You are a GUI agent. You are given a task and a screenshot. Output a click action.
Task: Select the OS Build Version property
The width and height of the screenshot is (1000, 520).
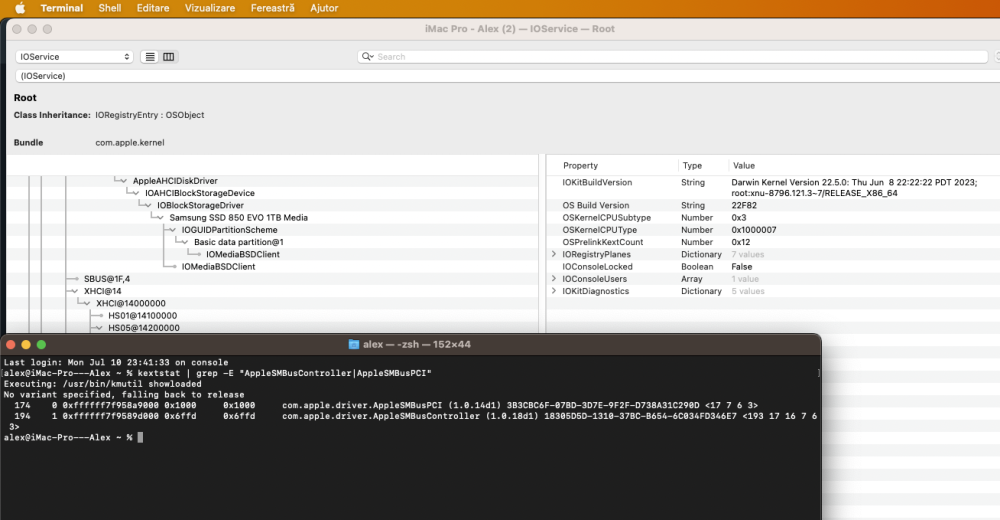pos(596,205)
